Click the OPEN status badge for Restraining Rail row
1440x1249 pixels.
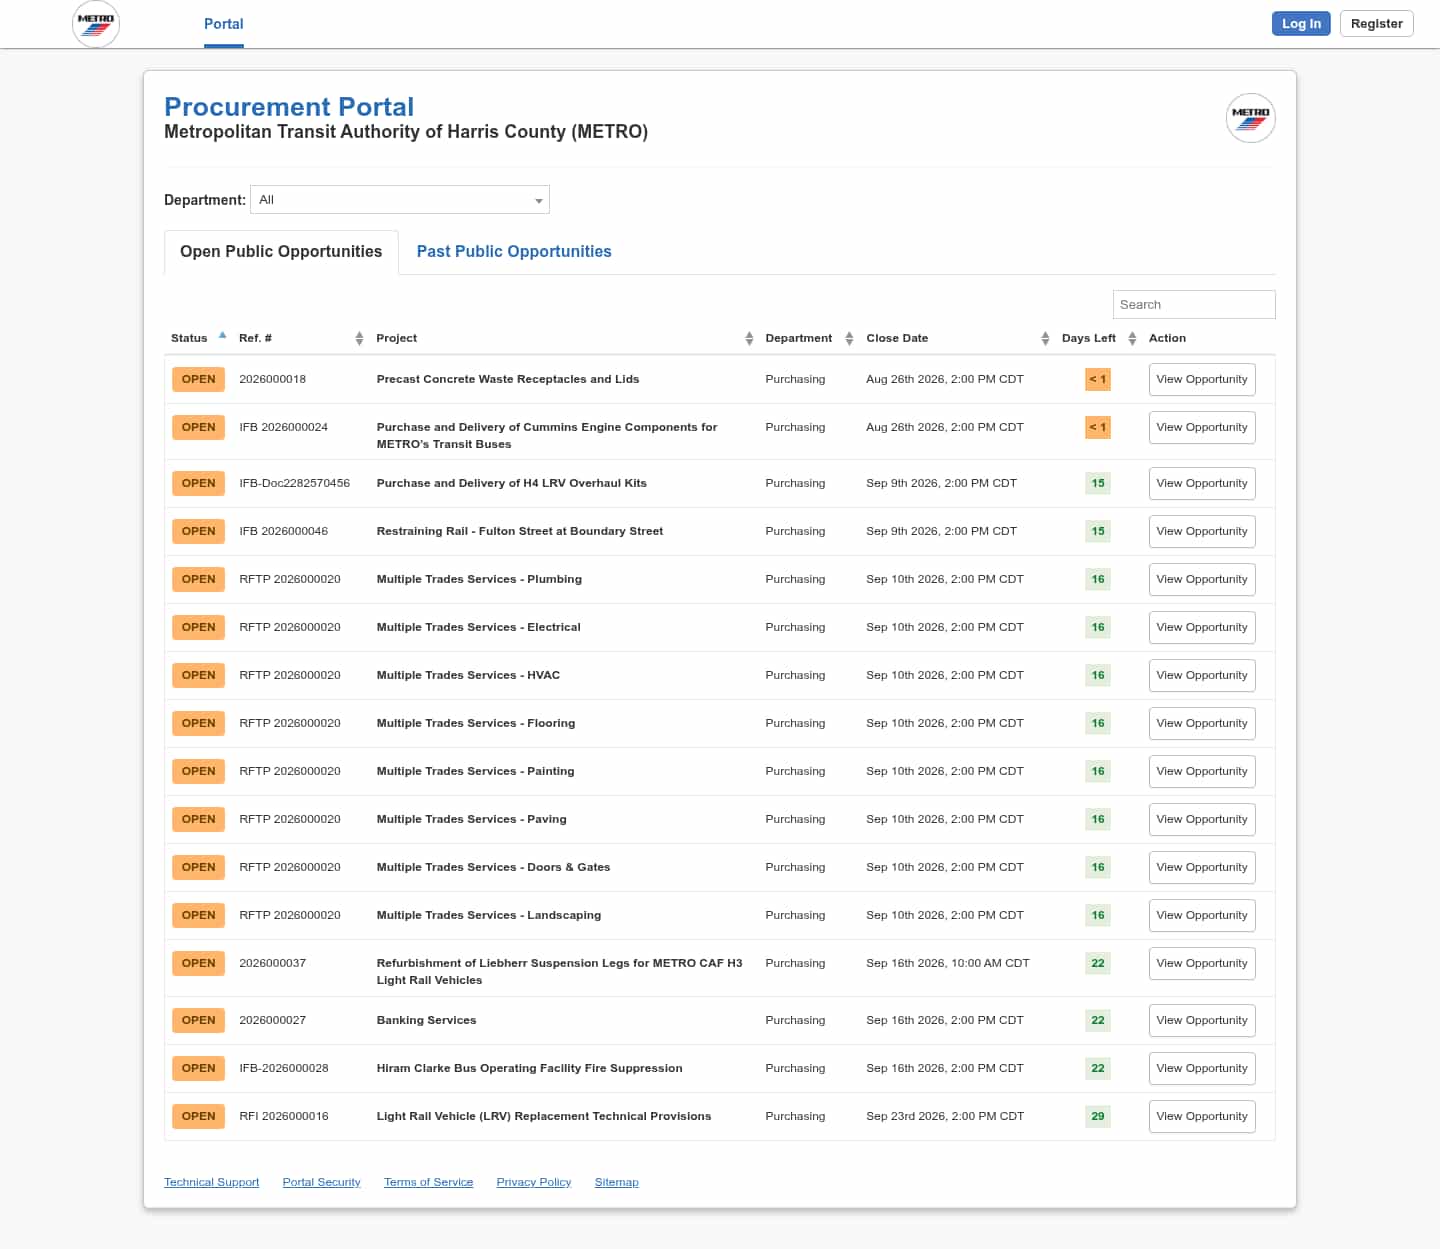tap(198, 532)
